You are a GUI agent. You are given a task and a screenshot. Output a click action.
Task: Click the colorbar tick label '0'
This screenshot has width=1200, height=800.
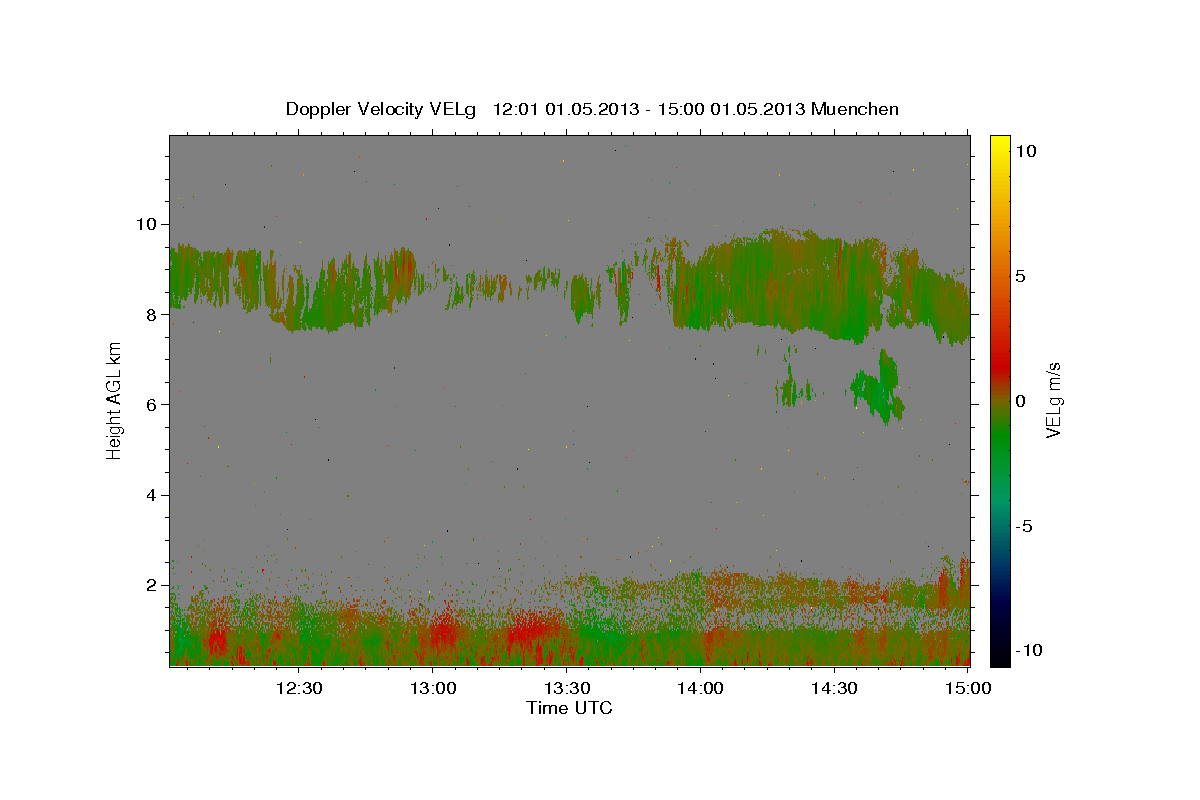click(1023, 401)
